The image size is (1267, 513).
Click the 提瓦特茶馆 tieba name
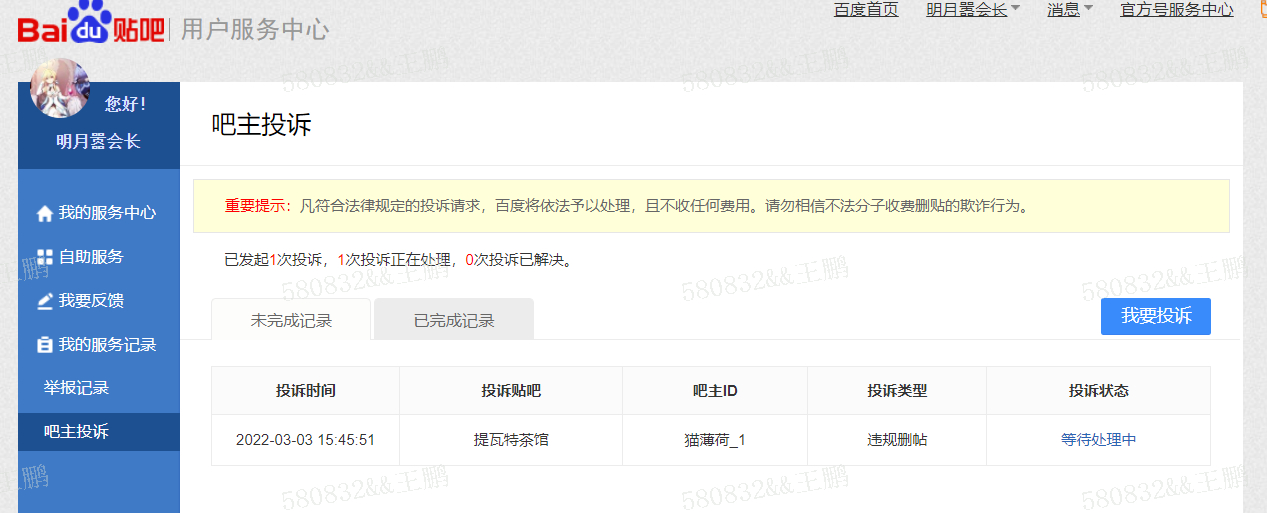pos(510,440)
